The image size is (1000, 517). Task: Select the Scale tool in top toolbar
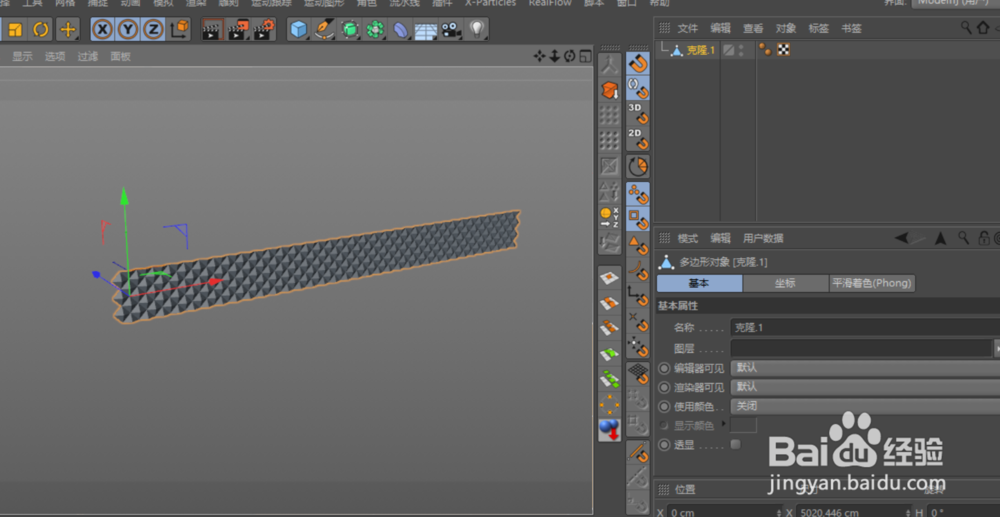coord(15,29)
